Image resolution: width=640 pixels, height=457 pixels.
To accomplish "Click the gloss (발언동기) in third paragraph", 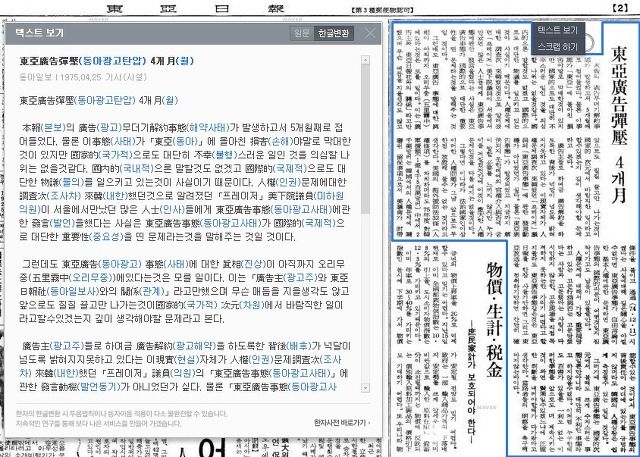I will click(98, 387).
